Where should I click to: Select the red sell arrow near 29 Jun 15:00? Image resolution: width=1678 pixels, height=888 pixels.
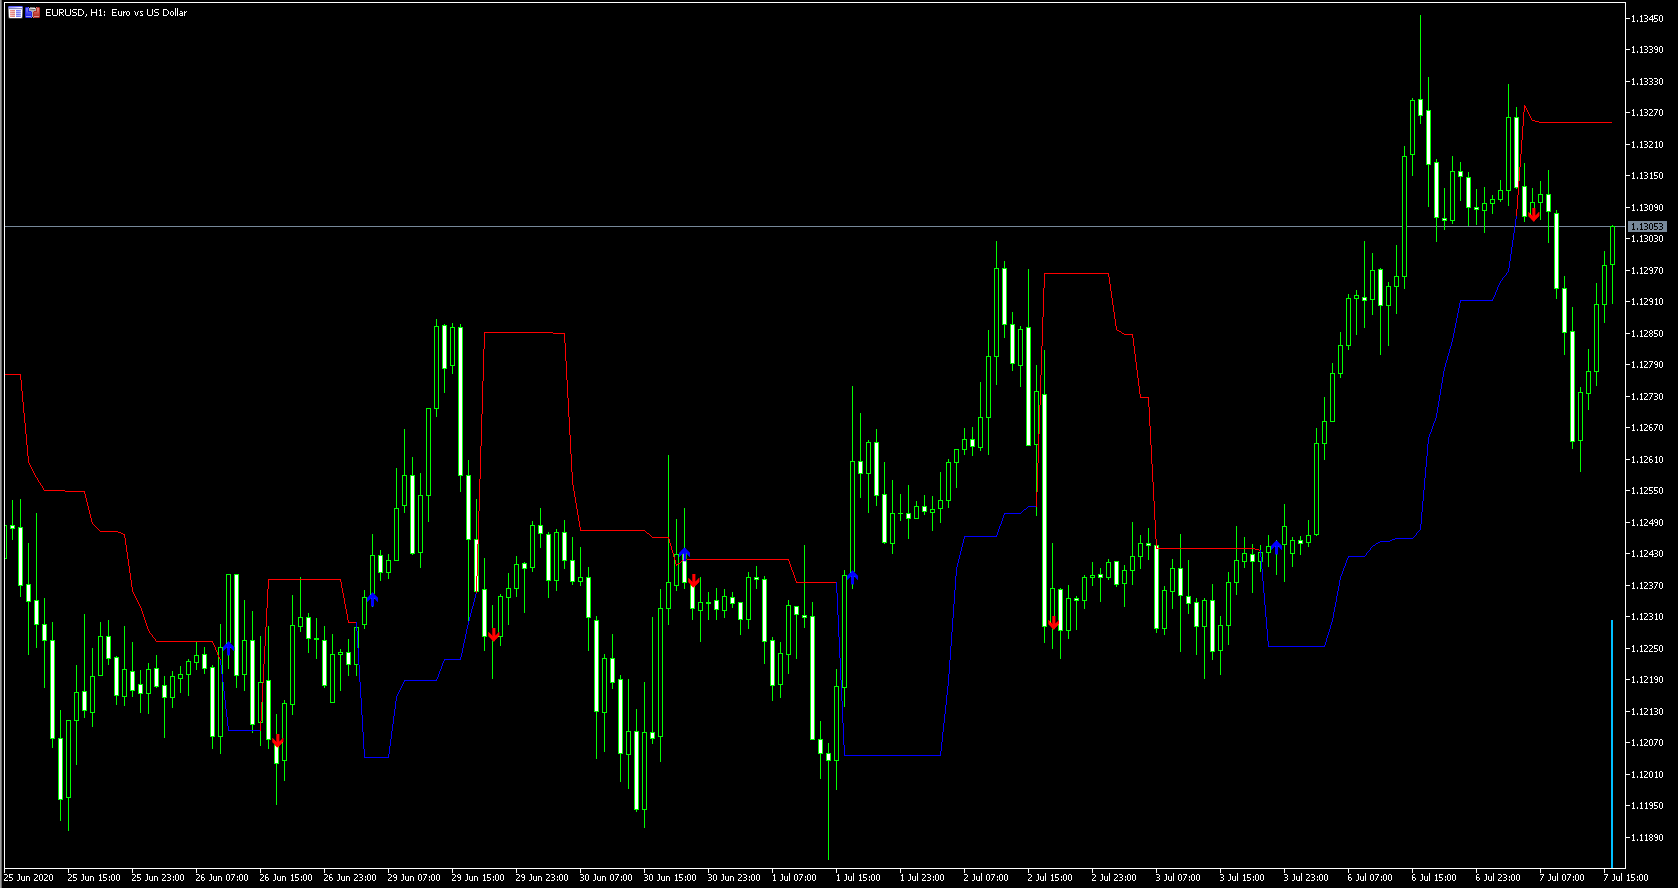pos(493,634)
